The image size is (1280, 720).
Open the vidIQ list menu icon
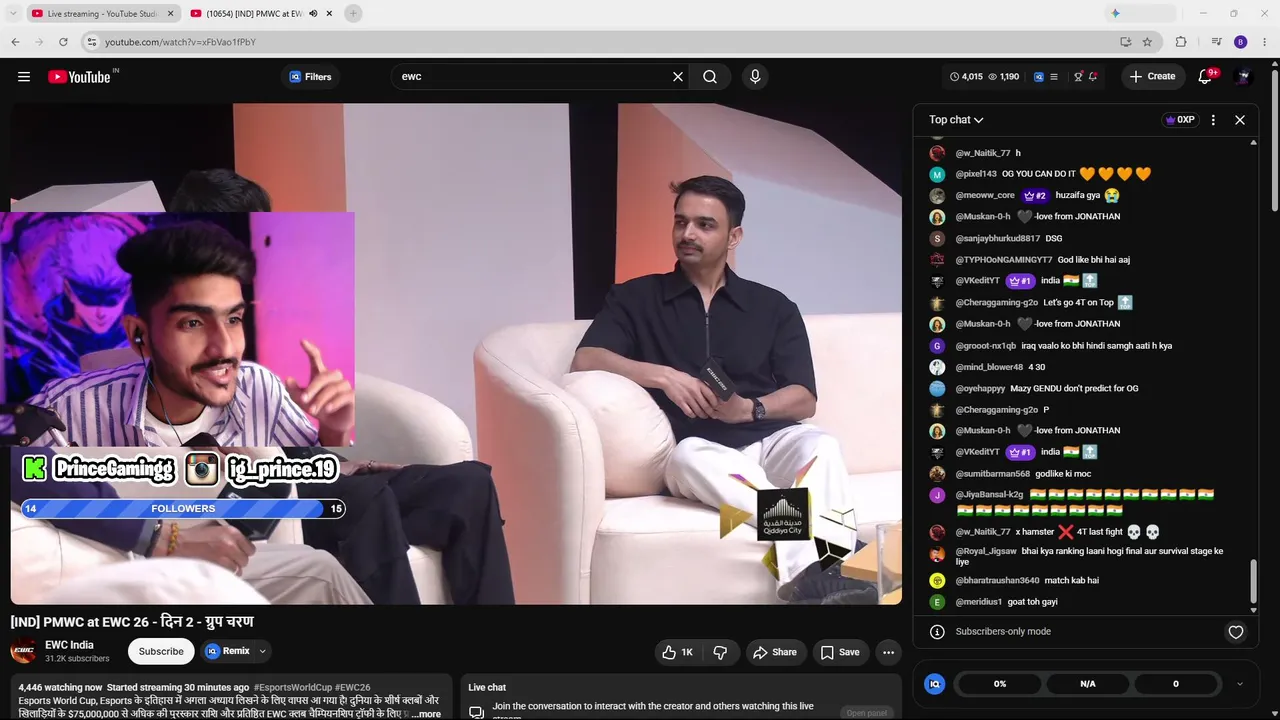(x=1053, y=77)
